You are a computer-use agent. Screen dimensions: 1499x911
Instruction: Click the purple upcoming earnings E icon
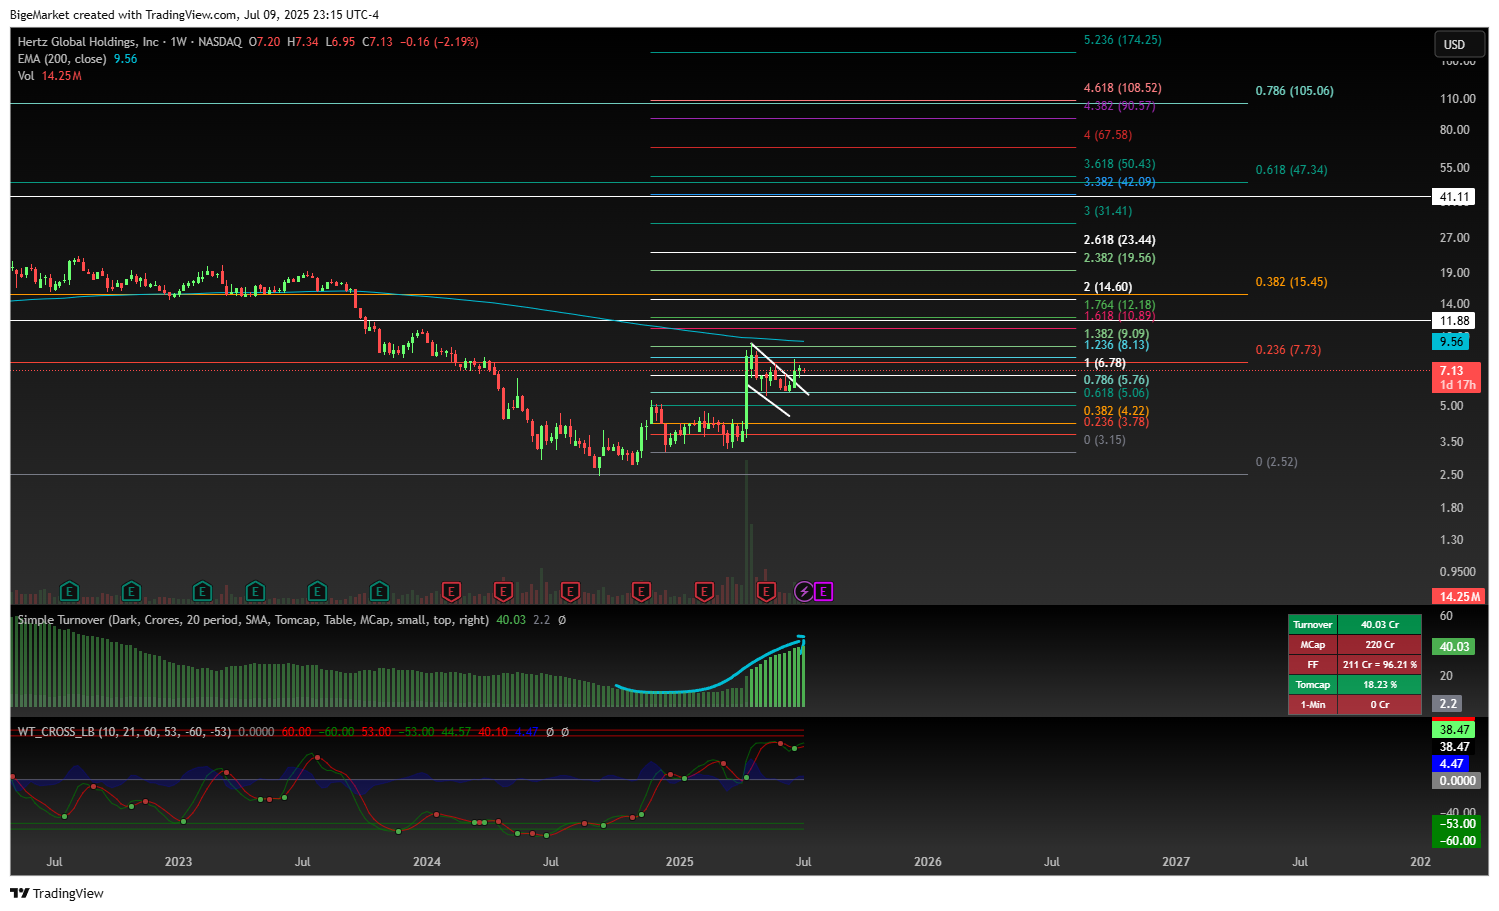tap(823, 592)
